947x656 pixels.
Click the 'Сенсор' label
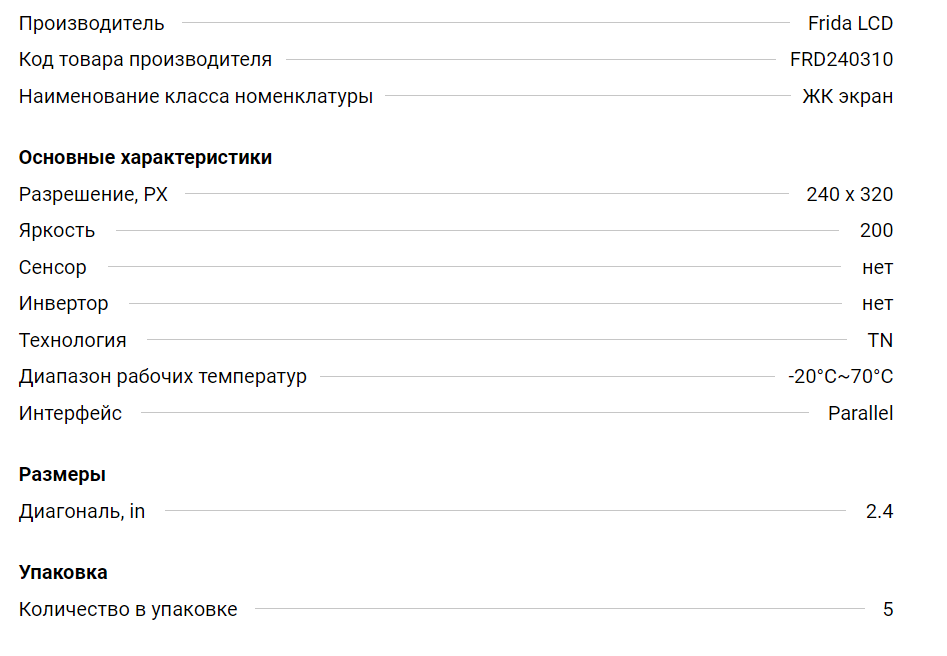coord(53,267)
